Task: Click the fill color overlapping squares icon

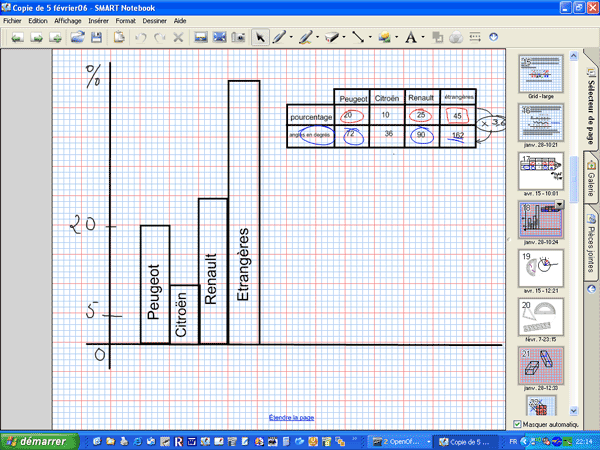Action: (x=437, y=37)
